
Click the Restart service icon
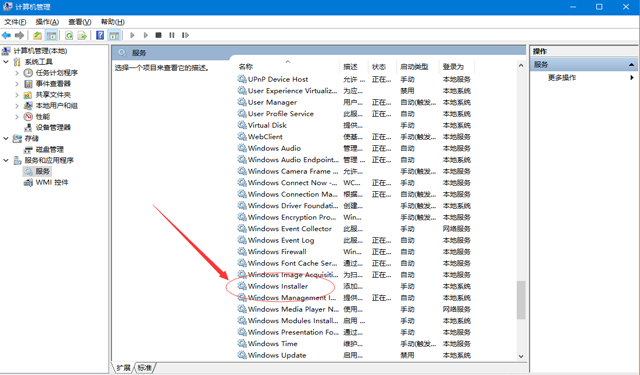(185, 36)
